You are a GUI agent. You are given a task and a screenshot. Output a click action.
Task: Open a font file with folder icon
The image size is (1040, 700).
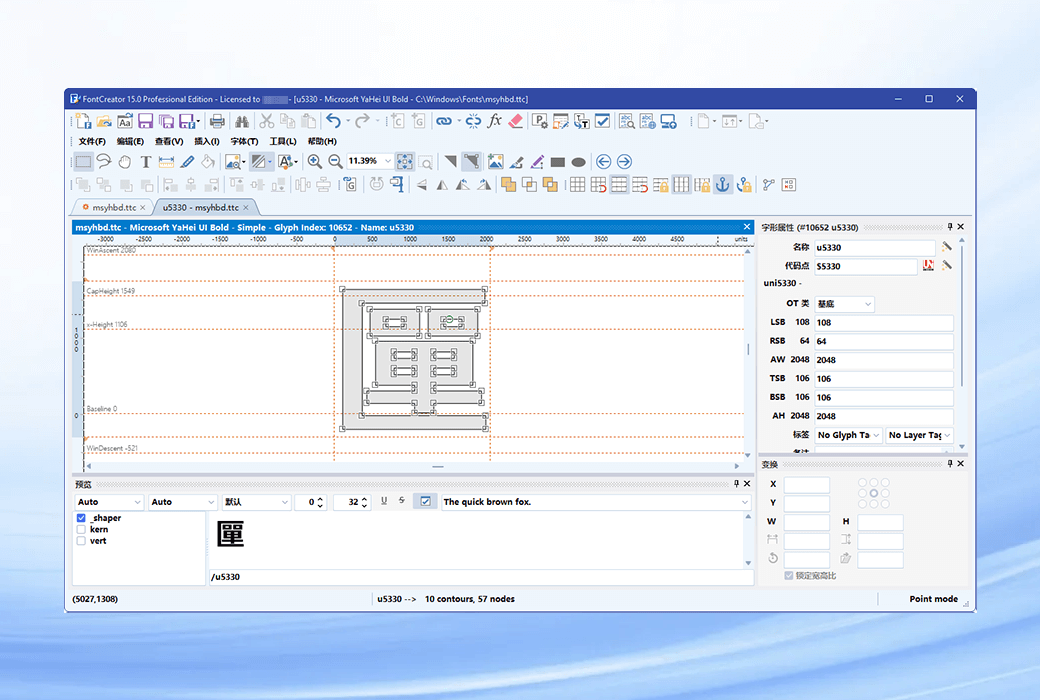(104, 121)
